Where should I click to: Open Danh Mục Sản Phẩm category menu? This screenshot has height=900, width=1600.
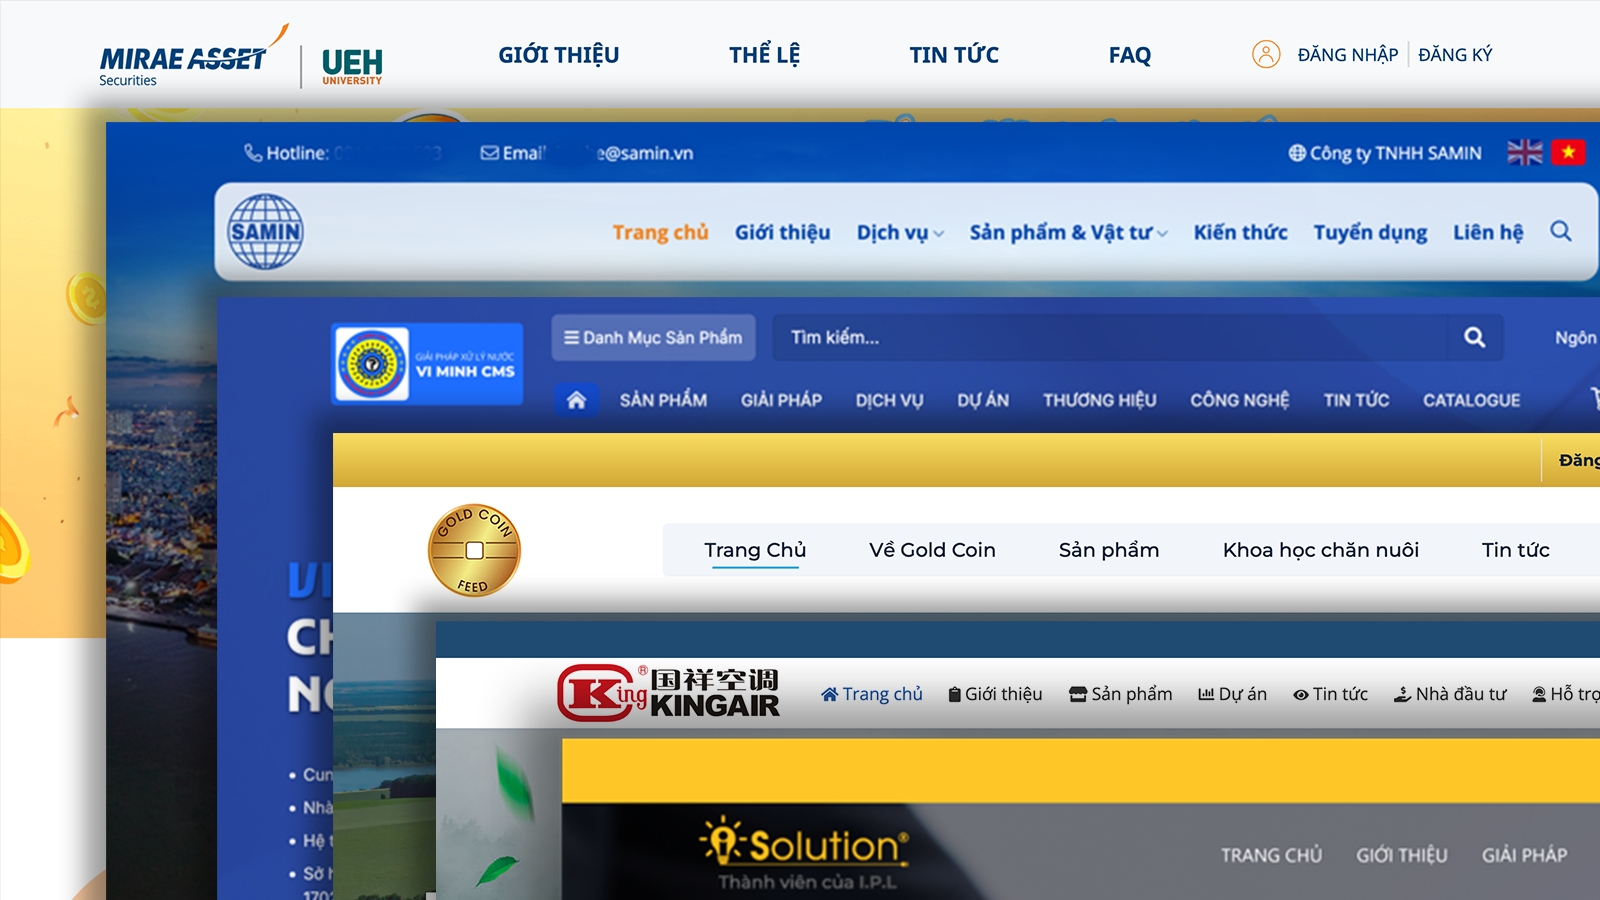click(x=653, y=338)
